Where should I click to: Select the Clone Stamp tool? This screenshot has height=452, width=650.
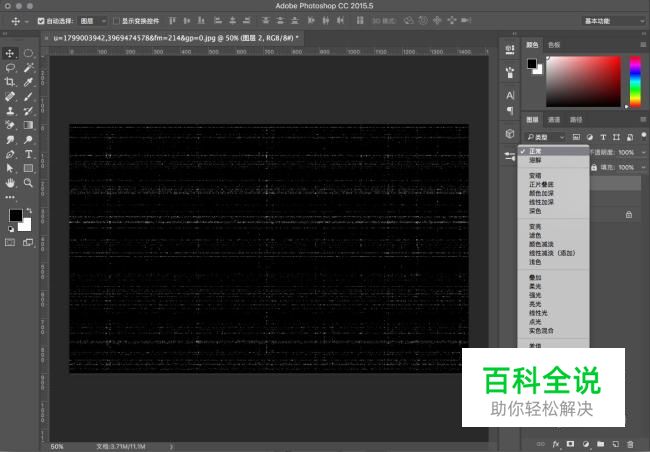tap(10, 111)
